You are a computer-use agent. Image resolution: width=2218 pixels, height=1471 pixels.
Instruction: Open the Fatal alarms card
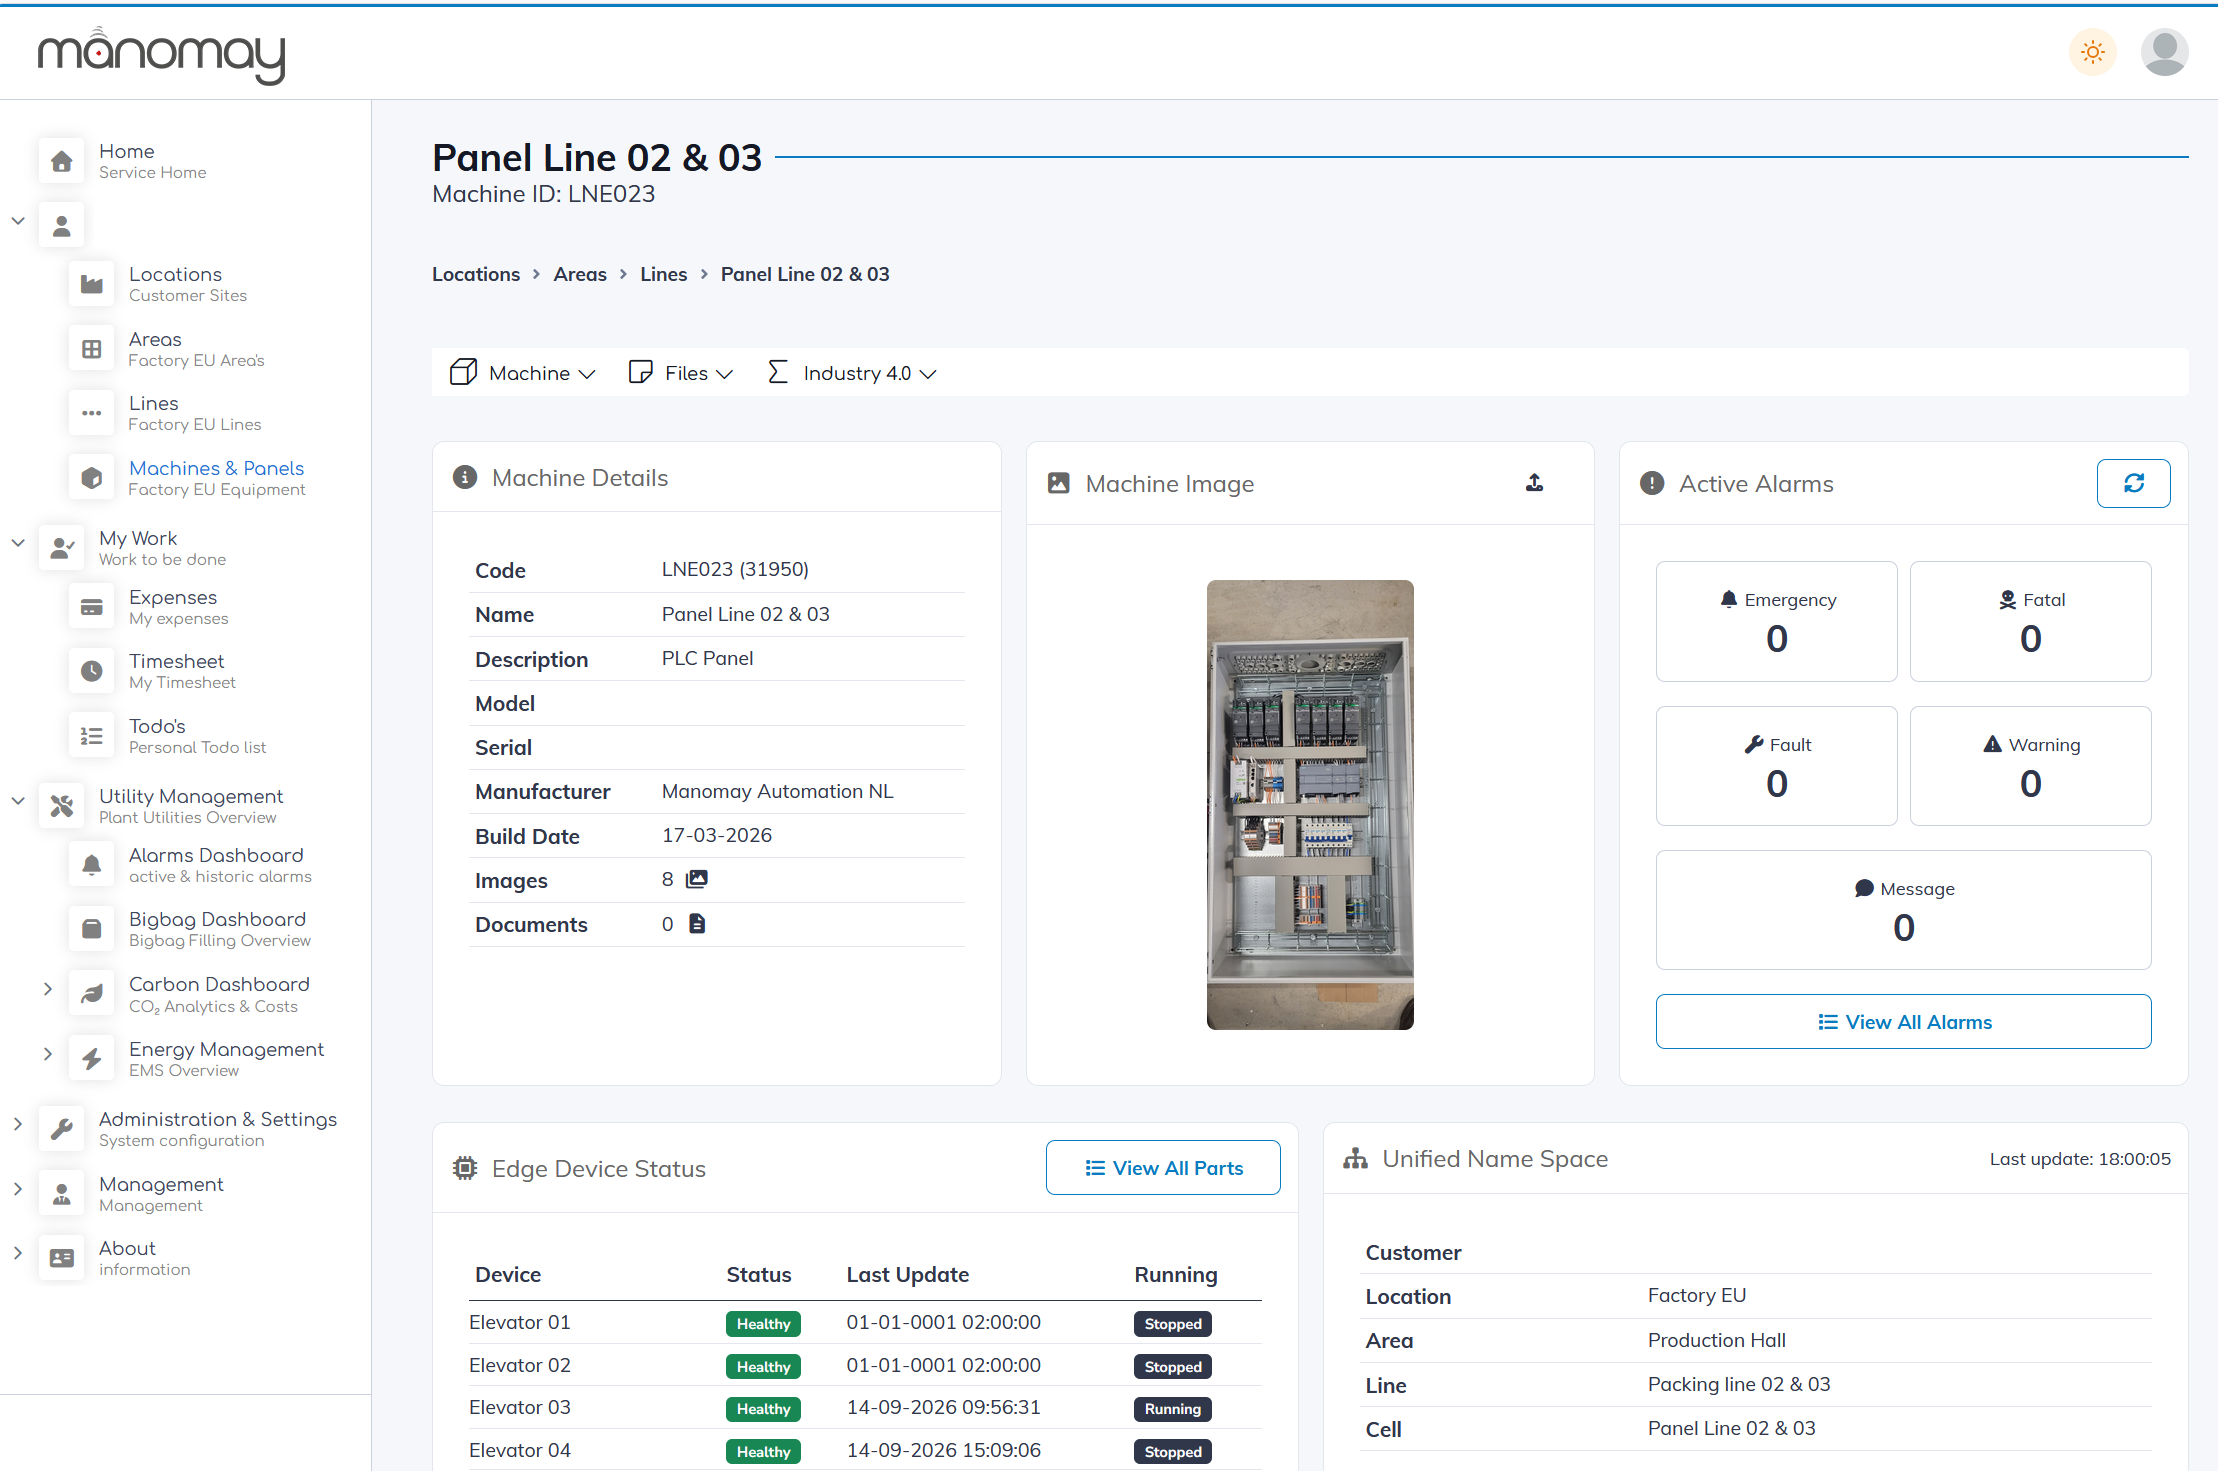(x=2030, y=622)
